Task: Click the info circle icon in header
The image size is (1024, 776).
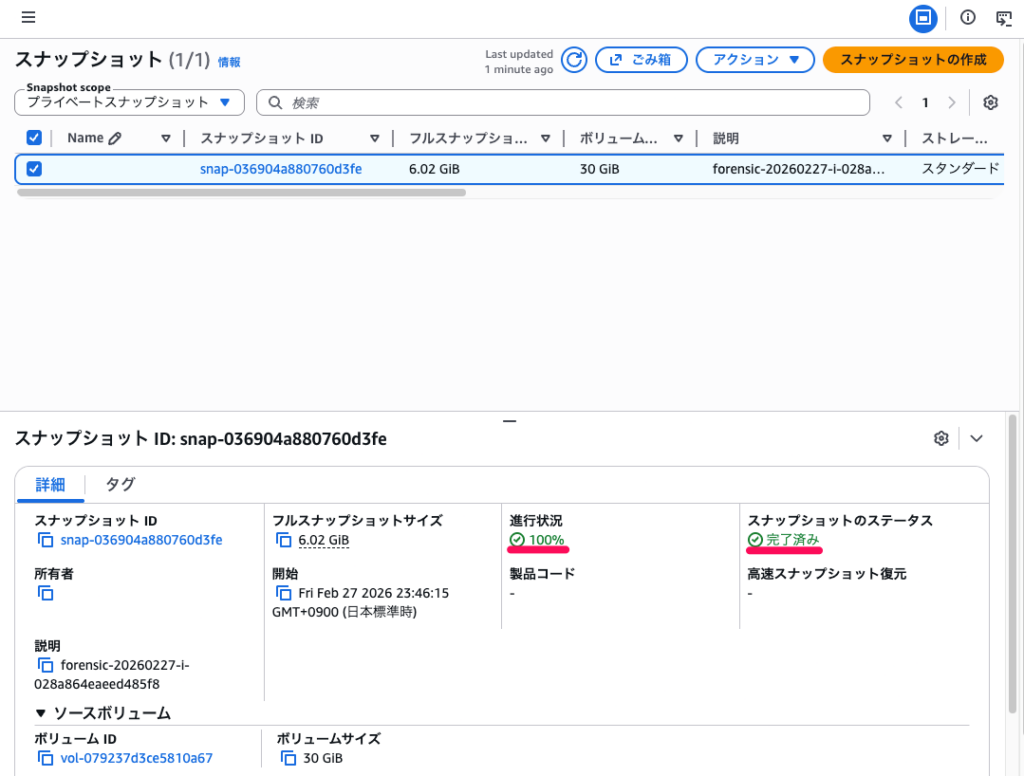Action: (x=967, y=17)
